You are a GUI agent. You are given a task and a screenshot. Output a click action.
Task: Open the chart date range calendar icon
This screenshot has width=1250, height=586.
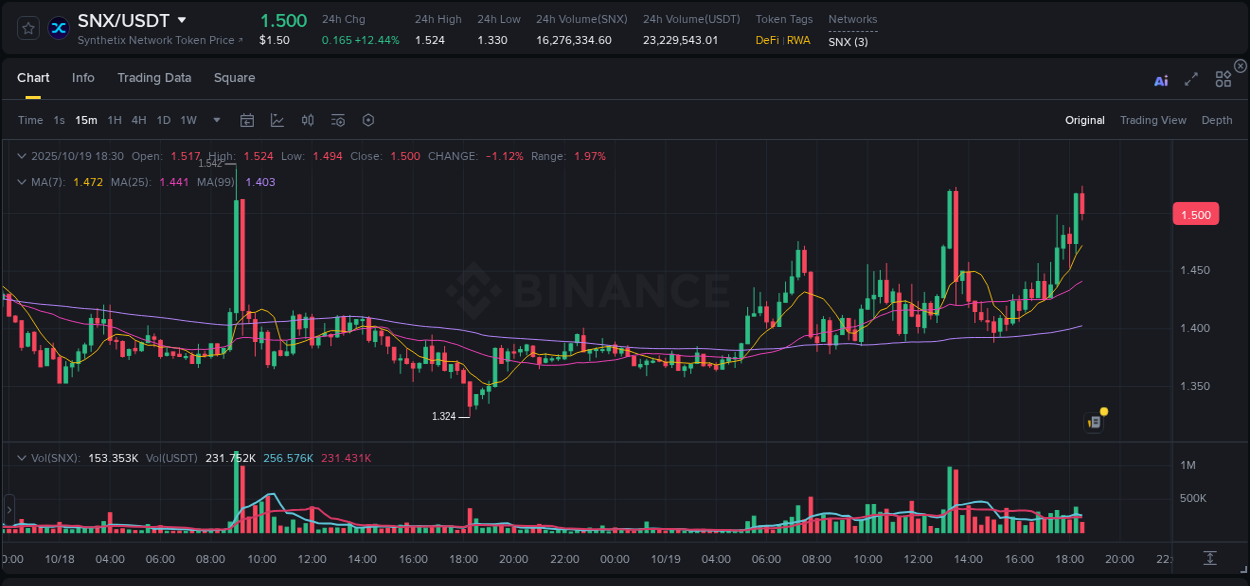click(x=247, y=120)
